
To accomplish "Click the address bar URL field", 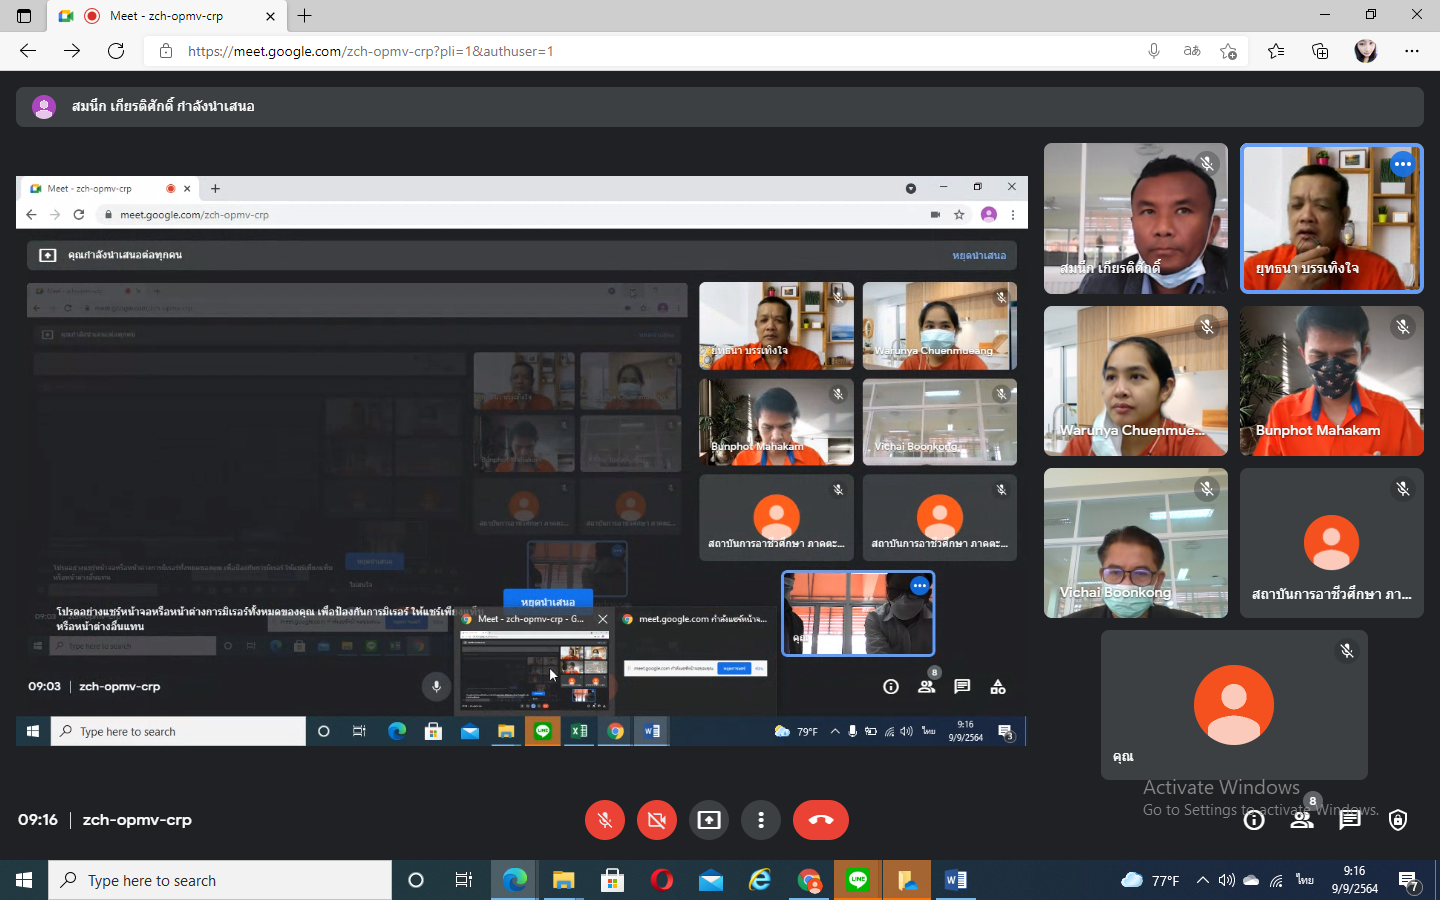I will (640, 51).
